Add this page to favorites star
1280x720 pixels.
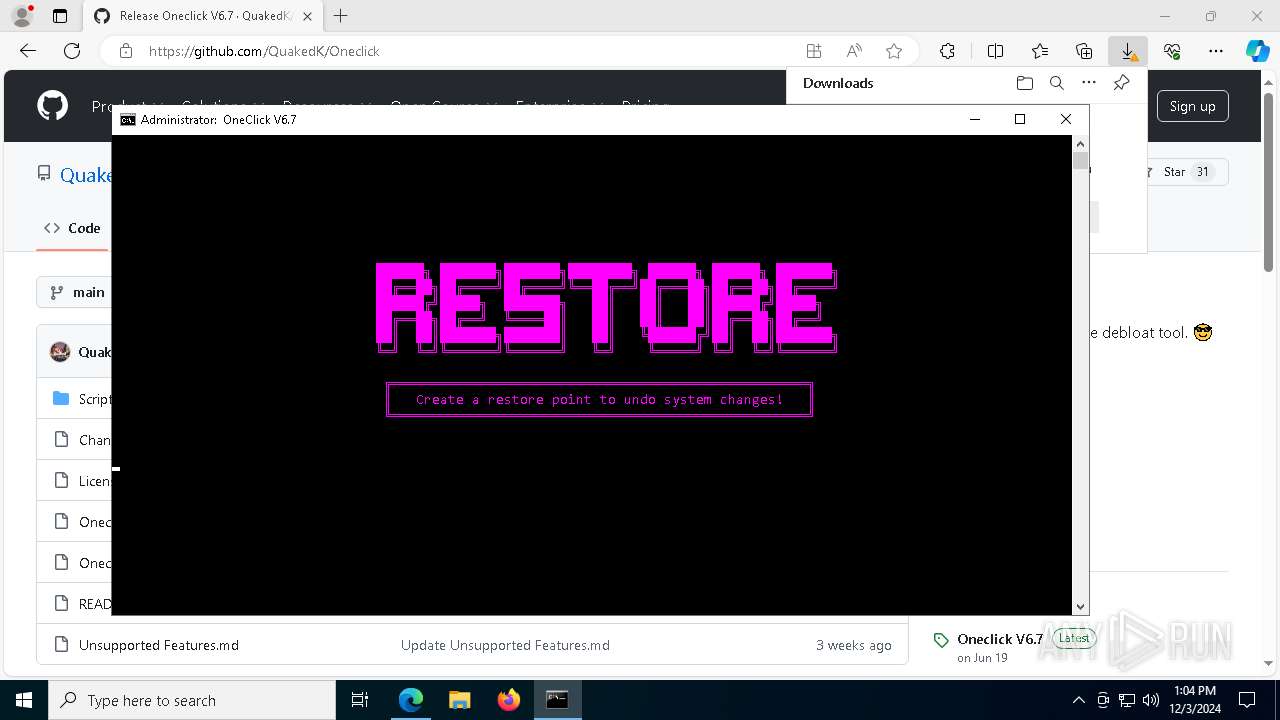click(894, 51)
